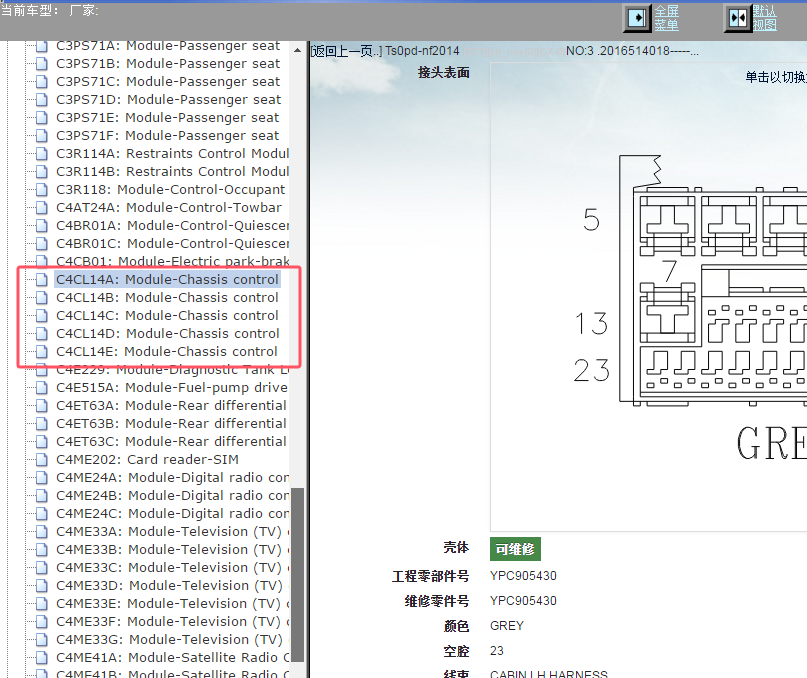This screenshot has height=678, width=807.
Task: Select C4CL14A Module-Chassis control
Action: [167, 280]
